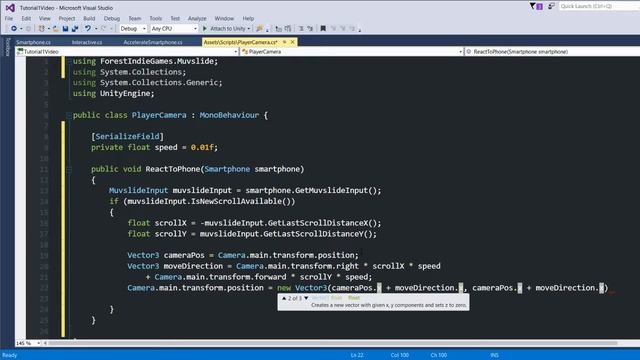Viewport: 640px width, 360px height.
Task: Open the File menu
Action: tap(9, 18)
